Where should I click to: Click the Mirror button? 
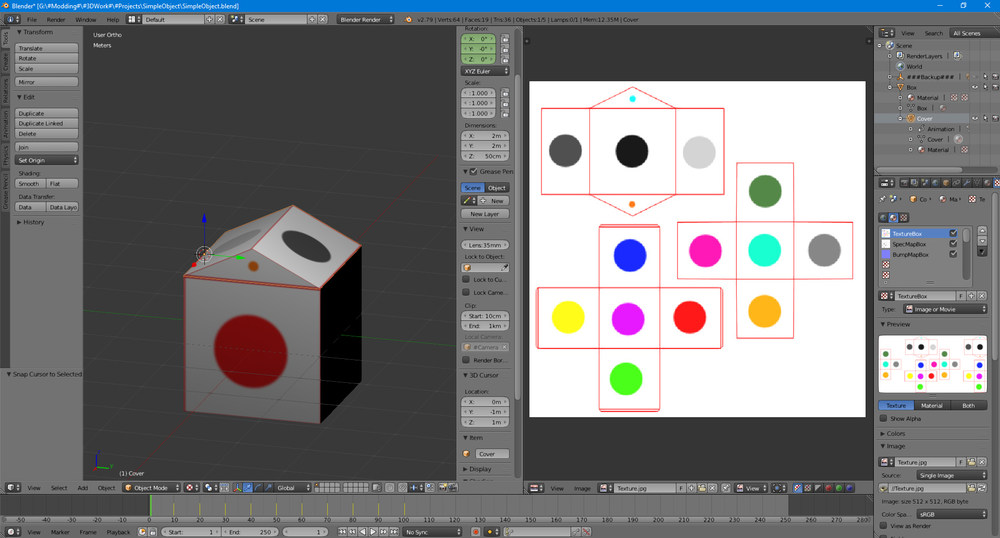(x=47, y=82)
